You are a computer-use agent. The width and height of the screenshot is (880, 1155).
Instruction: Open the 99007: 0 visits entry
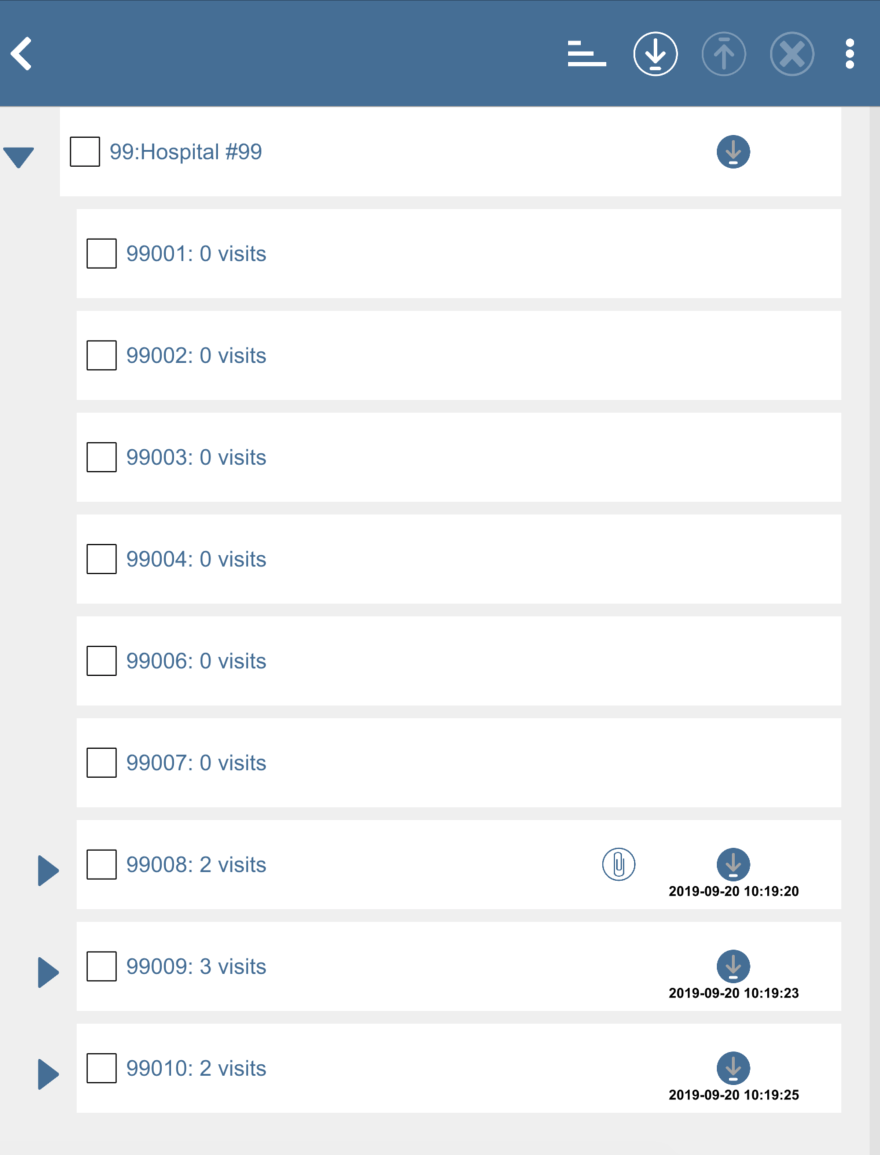tap(196, 763)
